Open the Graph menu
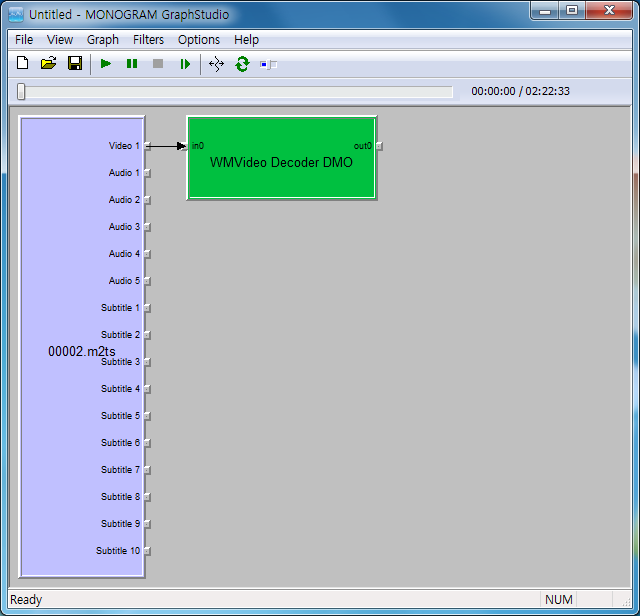This screenshot has width=640, height=616. tap(103, 40)
